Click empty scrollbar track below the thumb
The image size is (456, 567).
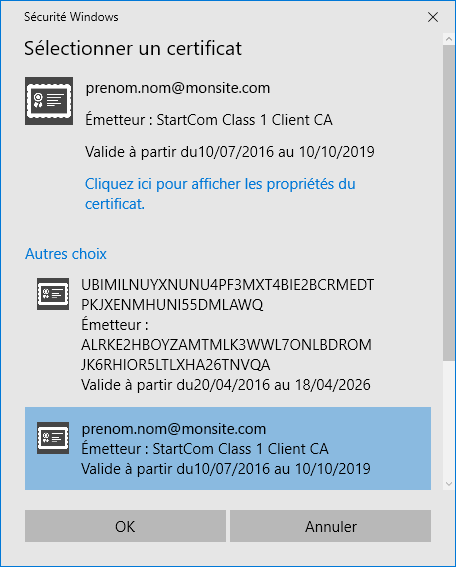click(449, 419)
